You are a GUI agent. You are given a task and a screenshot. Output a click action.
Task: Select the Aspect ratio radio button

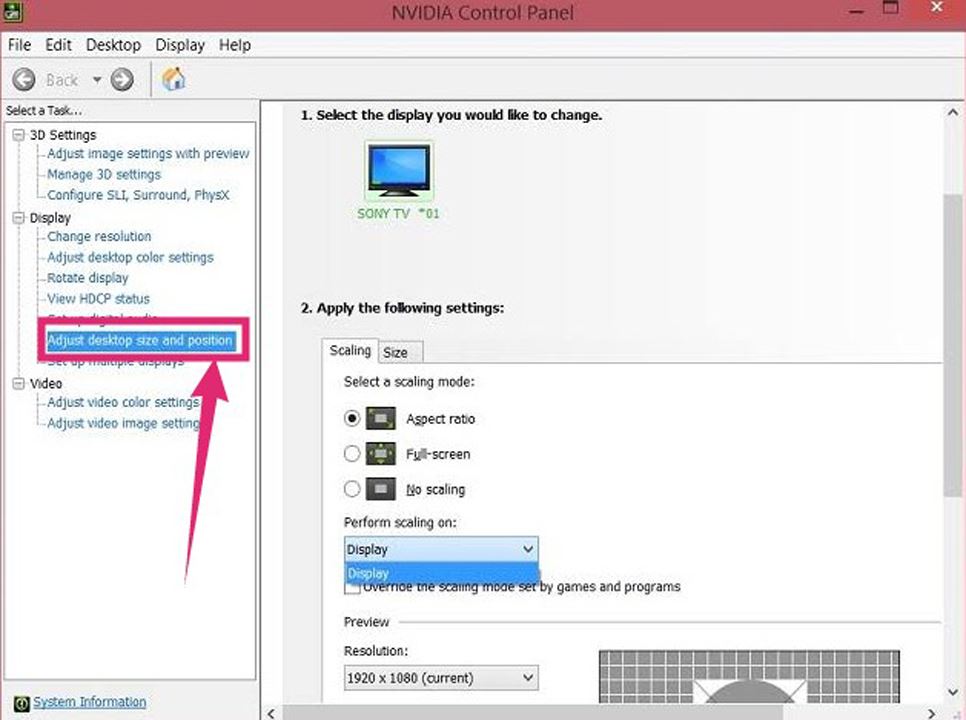click(x=352, y=419)
